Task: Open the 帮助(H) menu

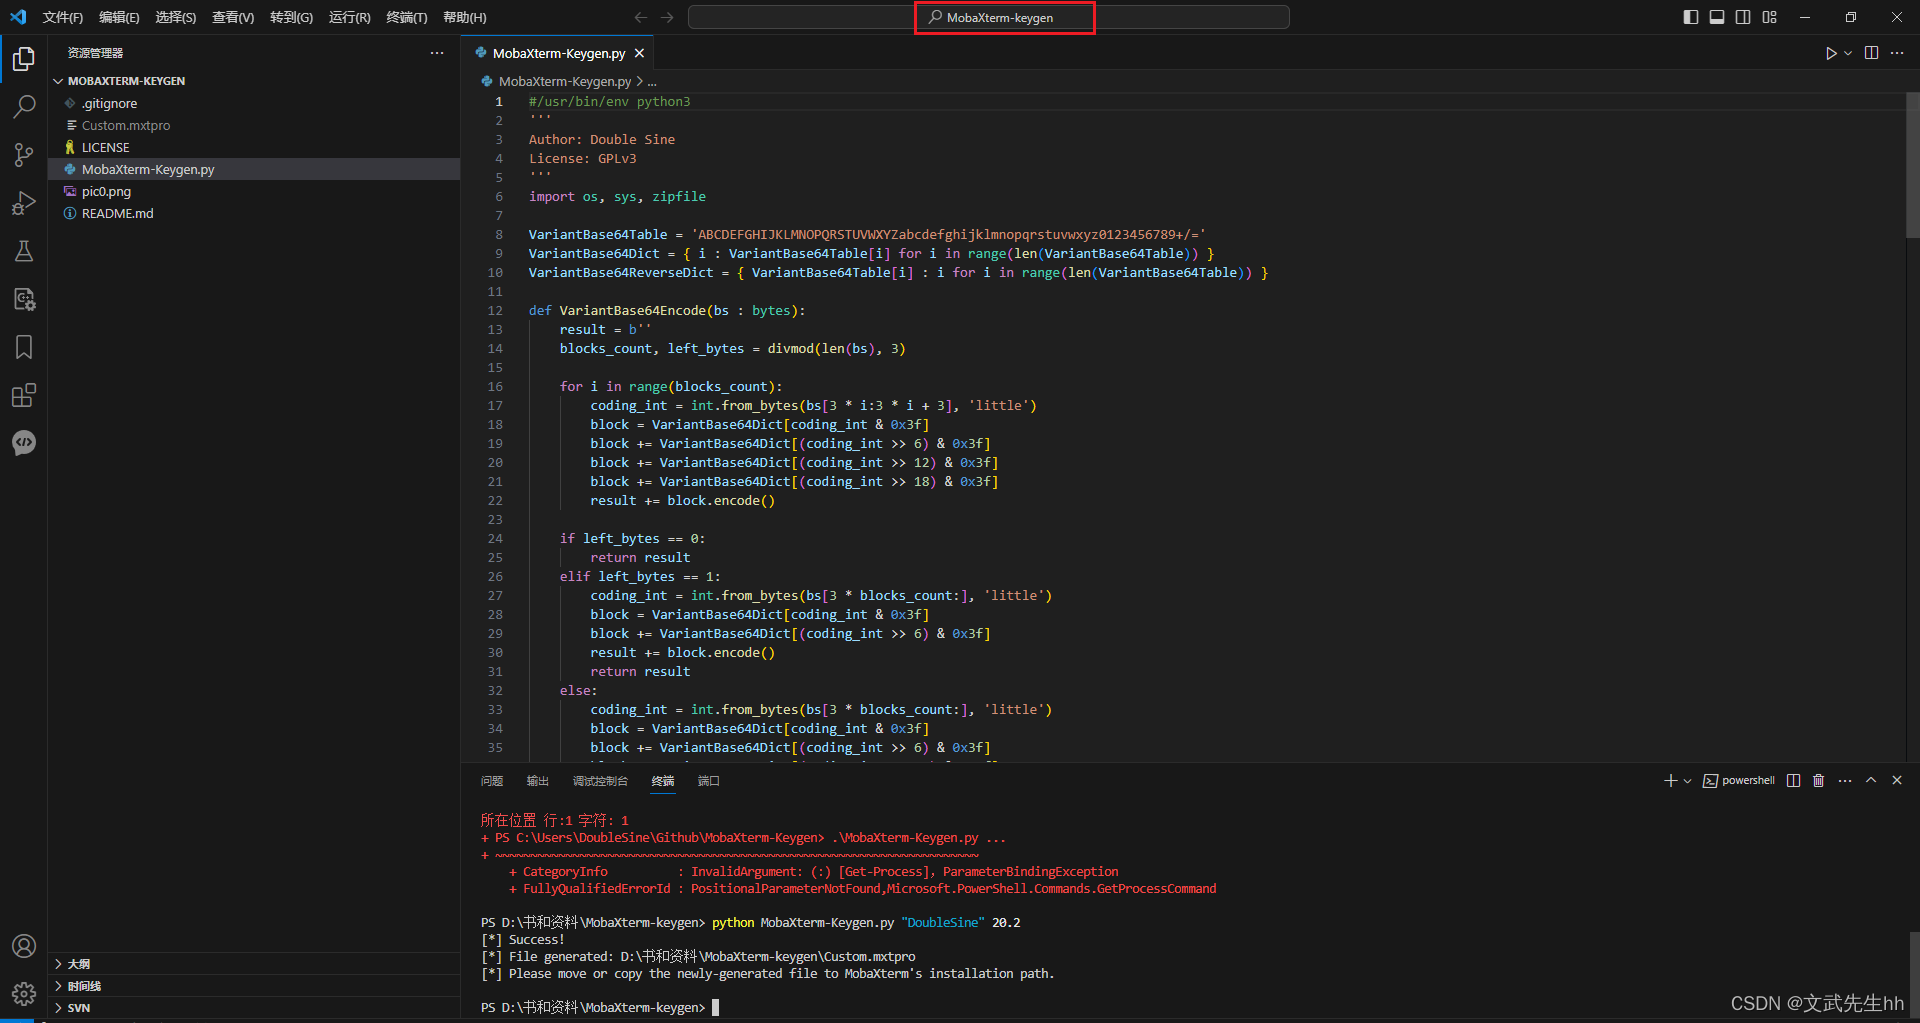Action: (465, 17)
